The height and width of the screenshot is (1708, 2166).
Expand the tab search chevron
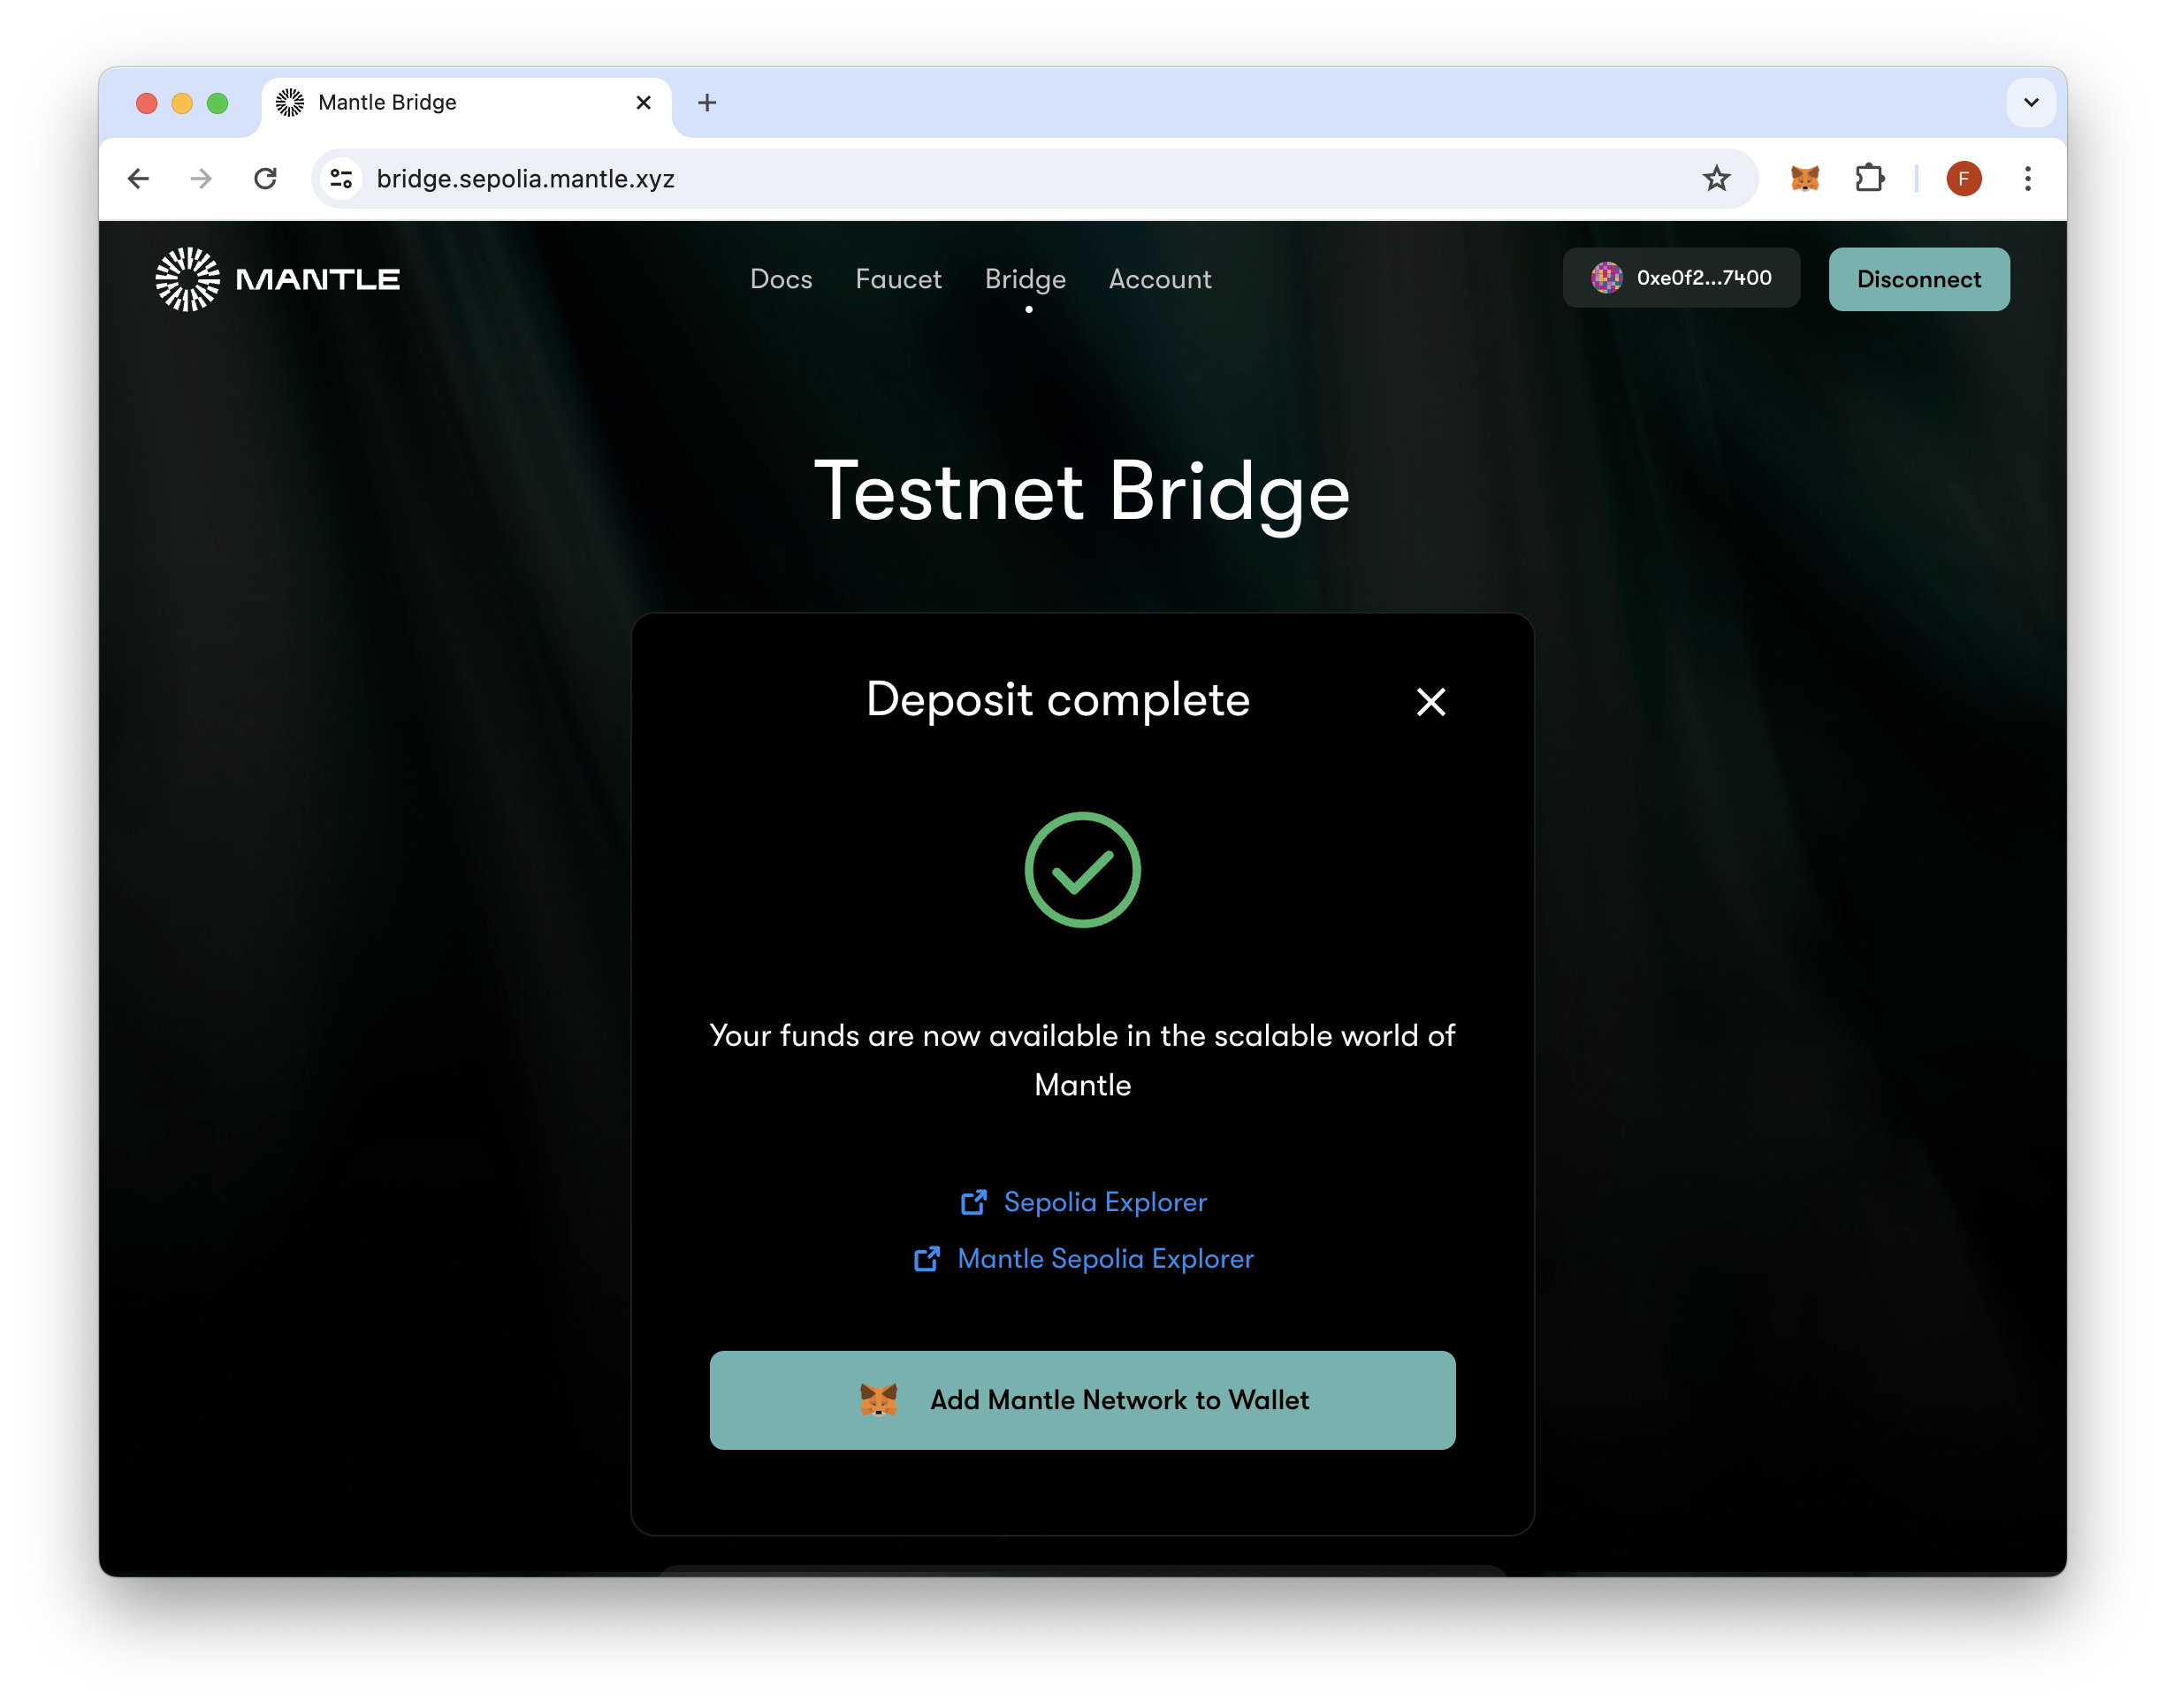click(x=2030, y=103)
